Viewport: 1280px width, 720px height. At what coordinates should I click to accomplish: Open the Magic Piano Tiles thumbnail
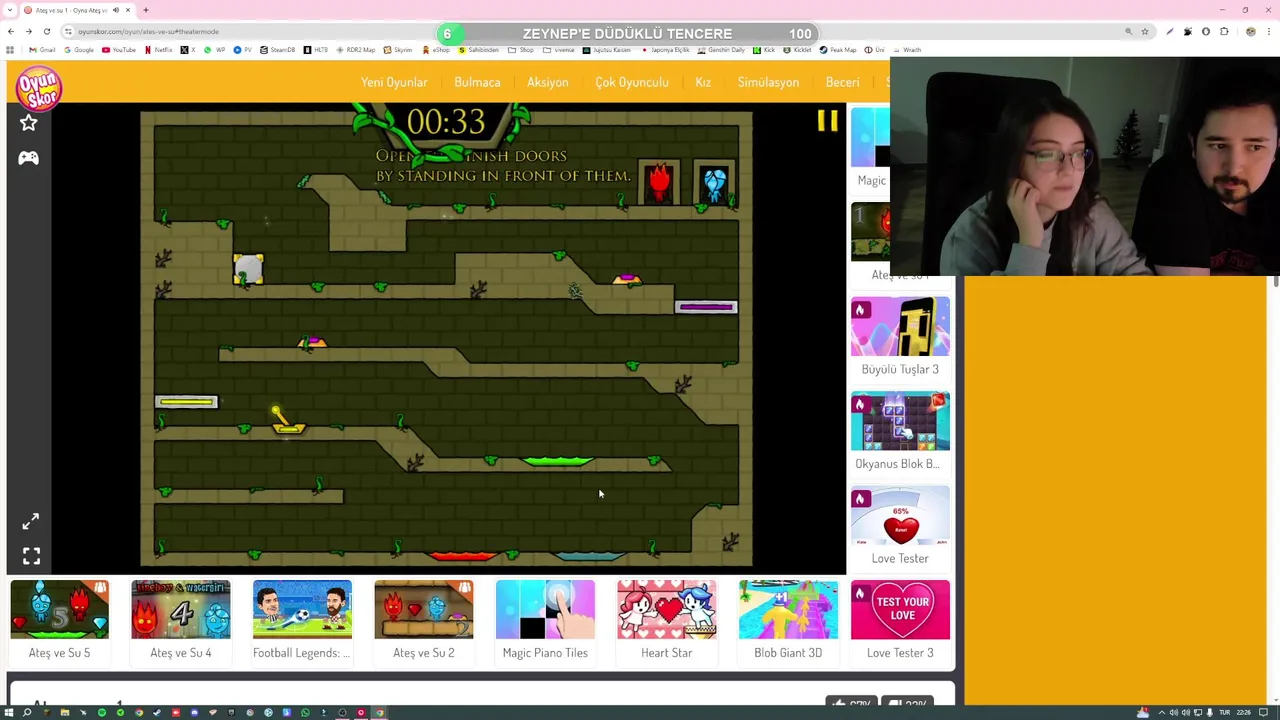(x=545, y=609)
